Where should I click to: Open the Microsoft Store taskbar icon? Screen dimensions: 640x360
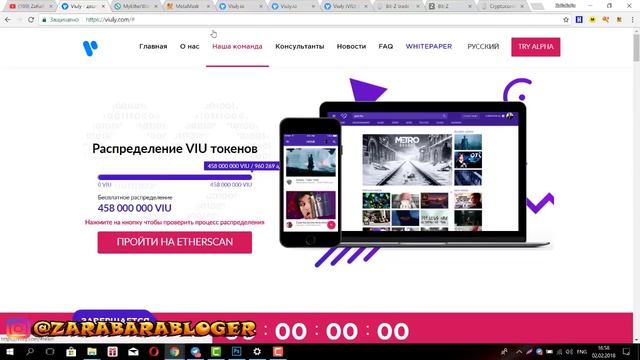point(71,351)
